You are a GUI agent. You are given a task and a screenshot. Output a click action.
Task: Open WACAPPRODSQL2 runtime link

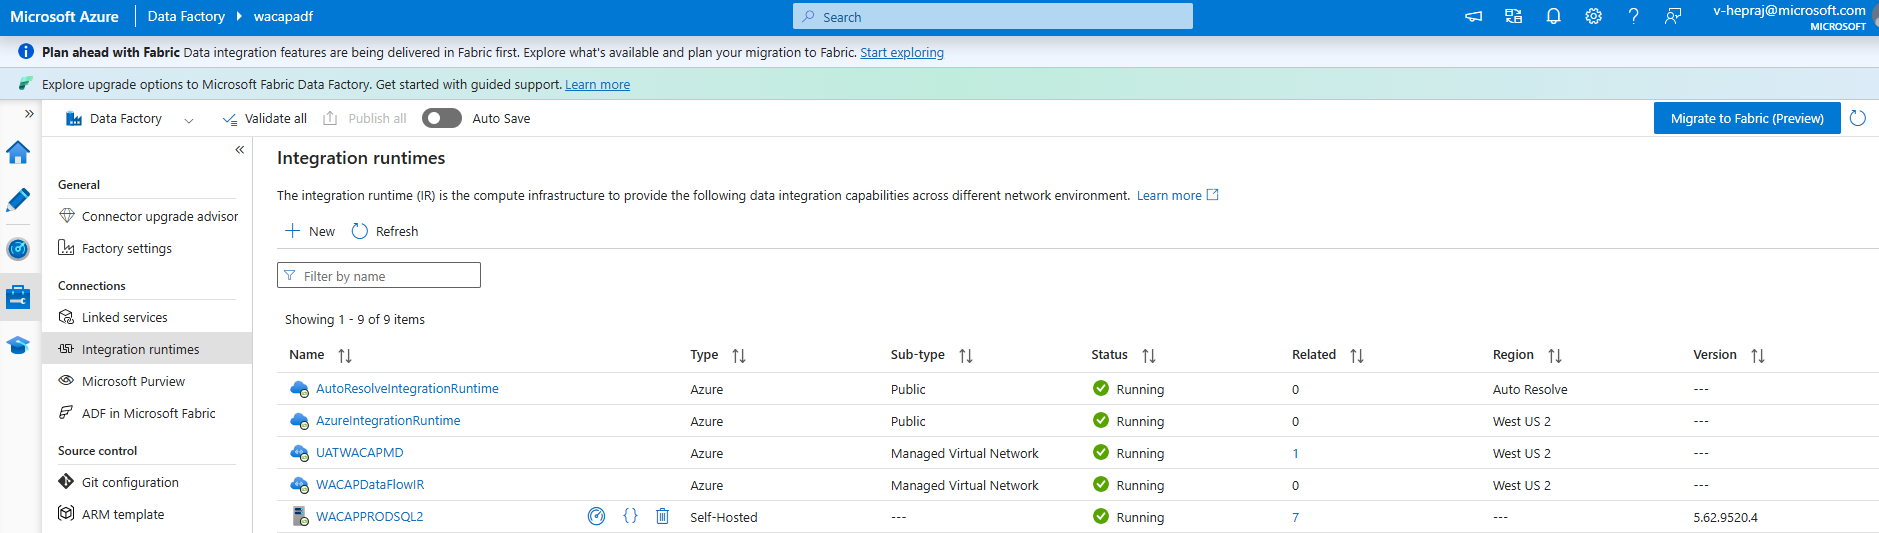tap(370, 517)
